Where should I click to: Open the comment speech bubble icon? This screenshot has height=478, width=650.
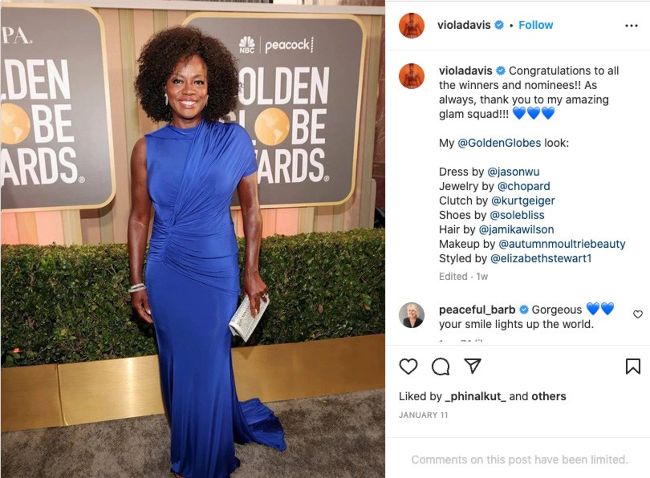(440, 366)
